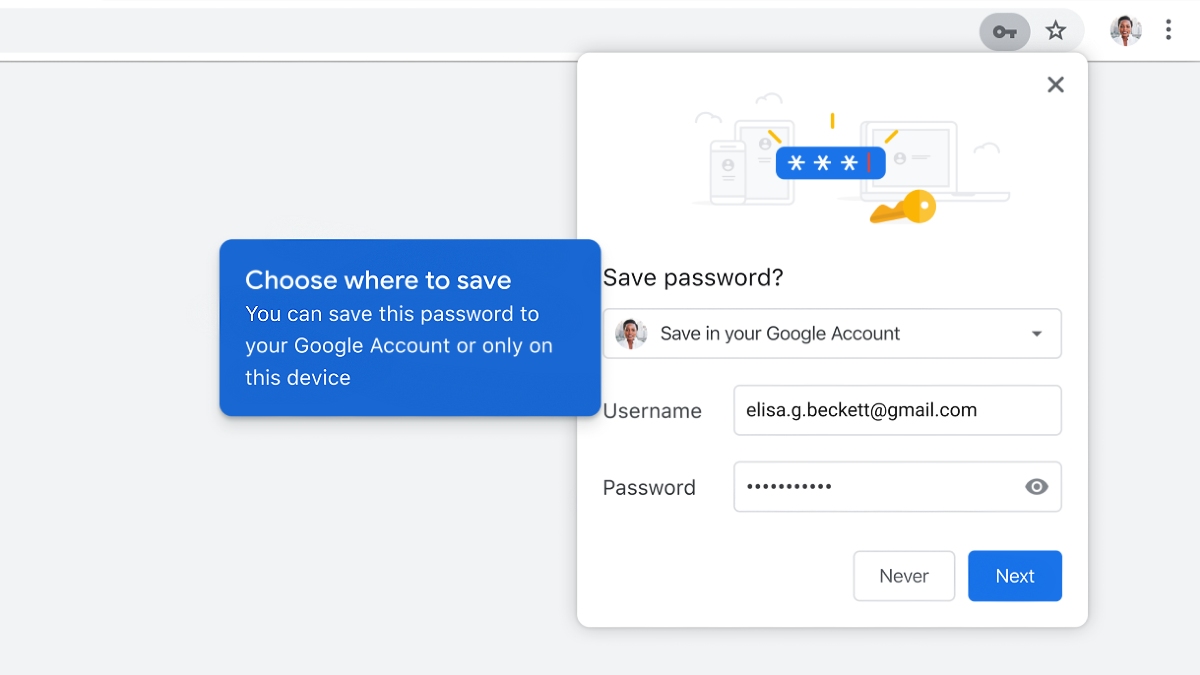
Task: Click the Next button to save the password
Action: [1014, 575]
